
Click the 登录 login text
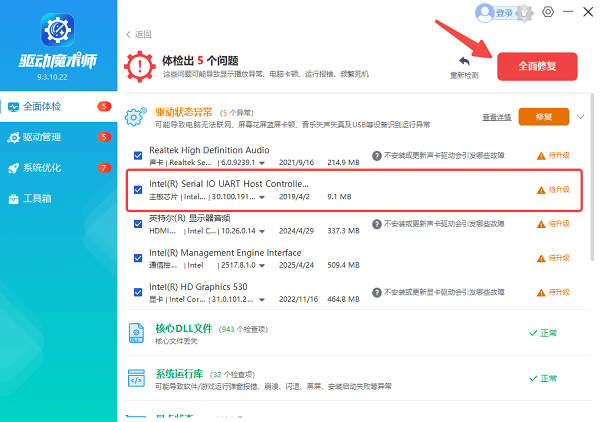click(504, 13)
